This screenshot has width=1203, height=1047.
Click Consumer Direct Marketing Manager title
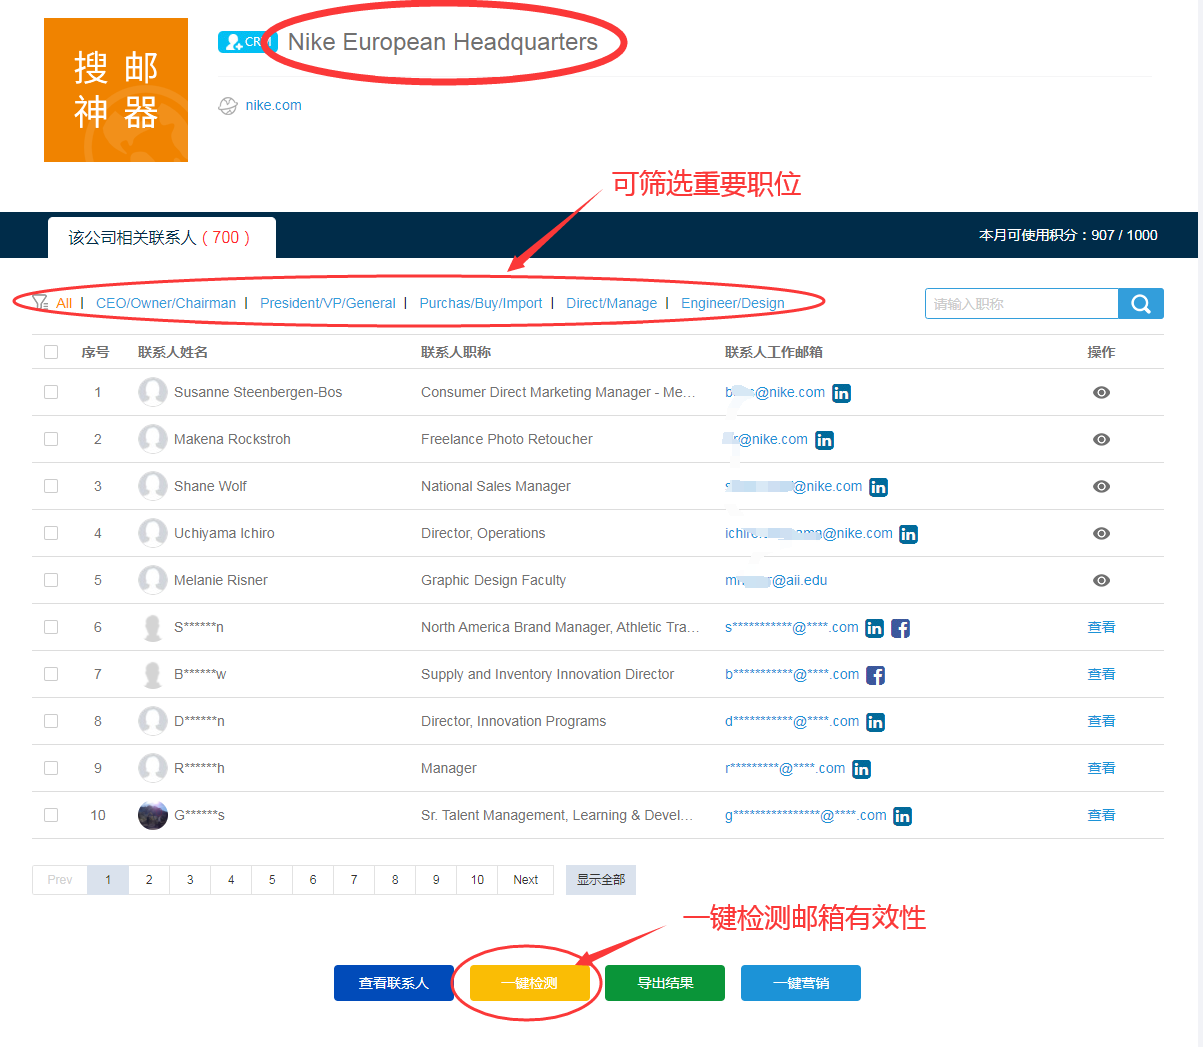(558, 392)
